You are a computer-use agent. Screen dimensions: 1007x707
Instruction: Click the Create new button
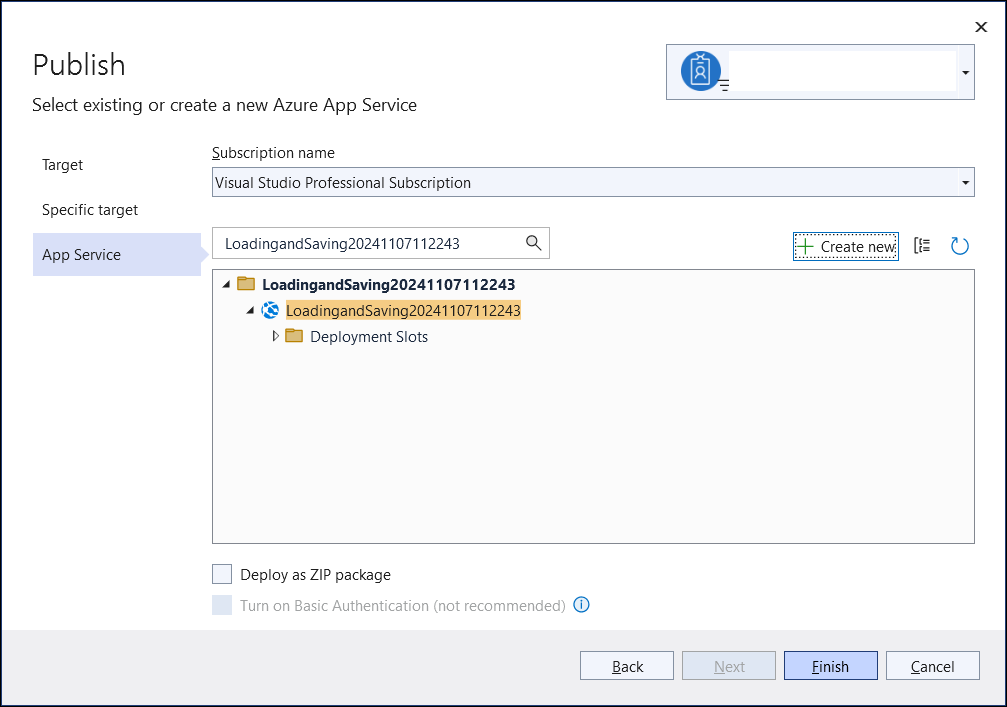click(845, 247)
